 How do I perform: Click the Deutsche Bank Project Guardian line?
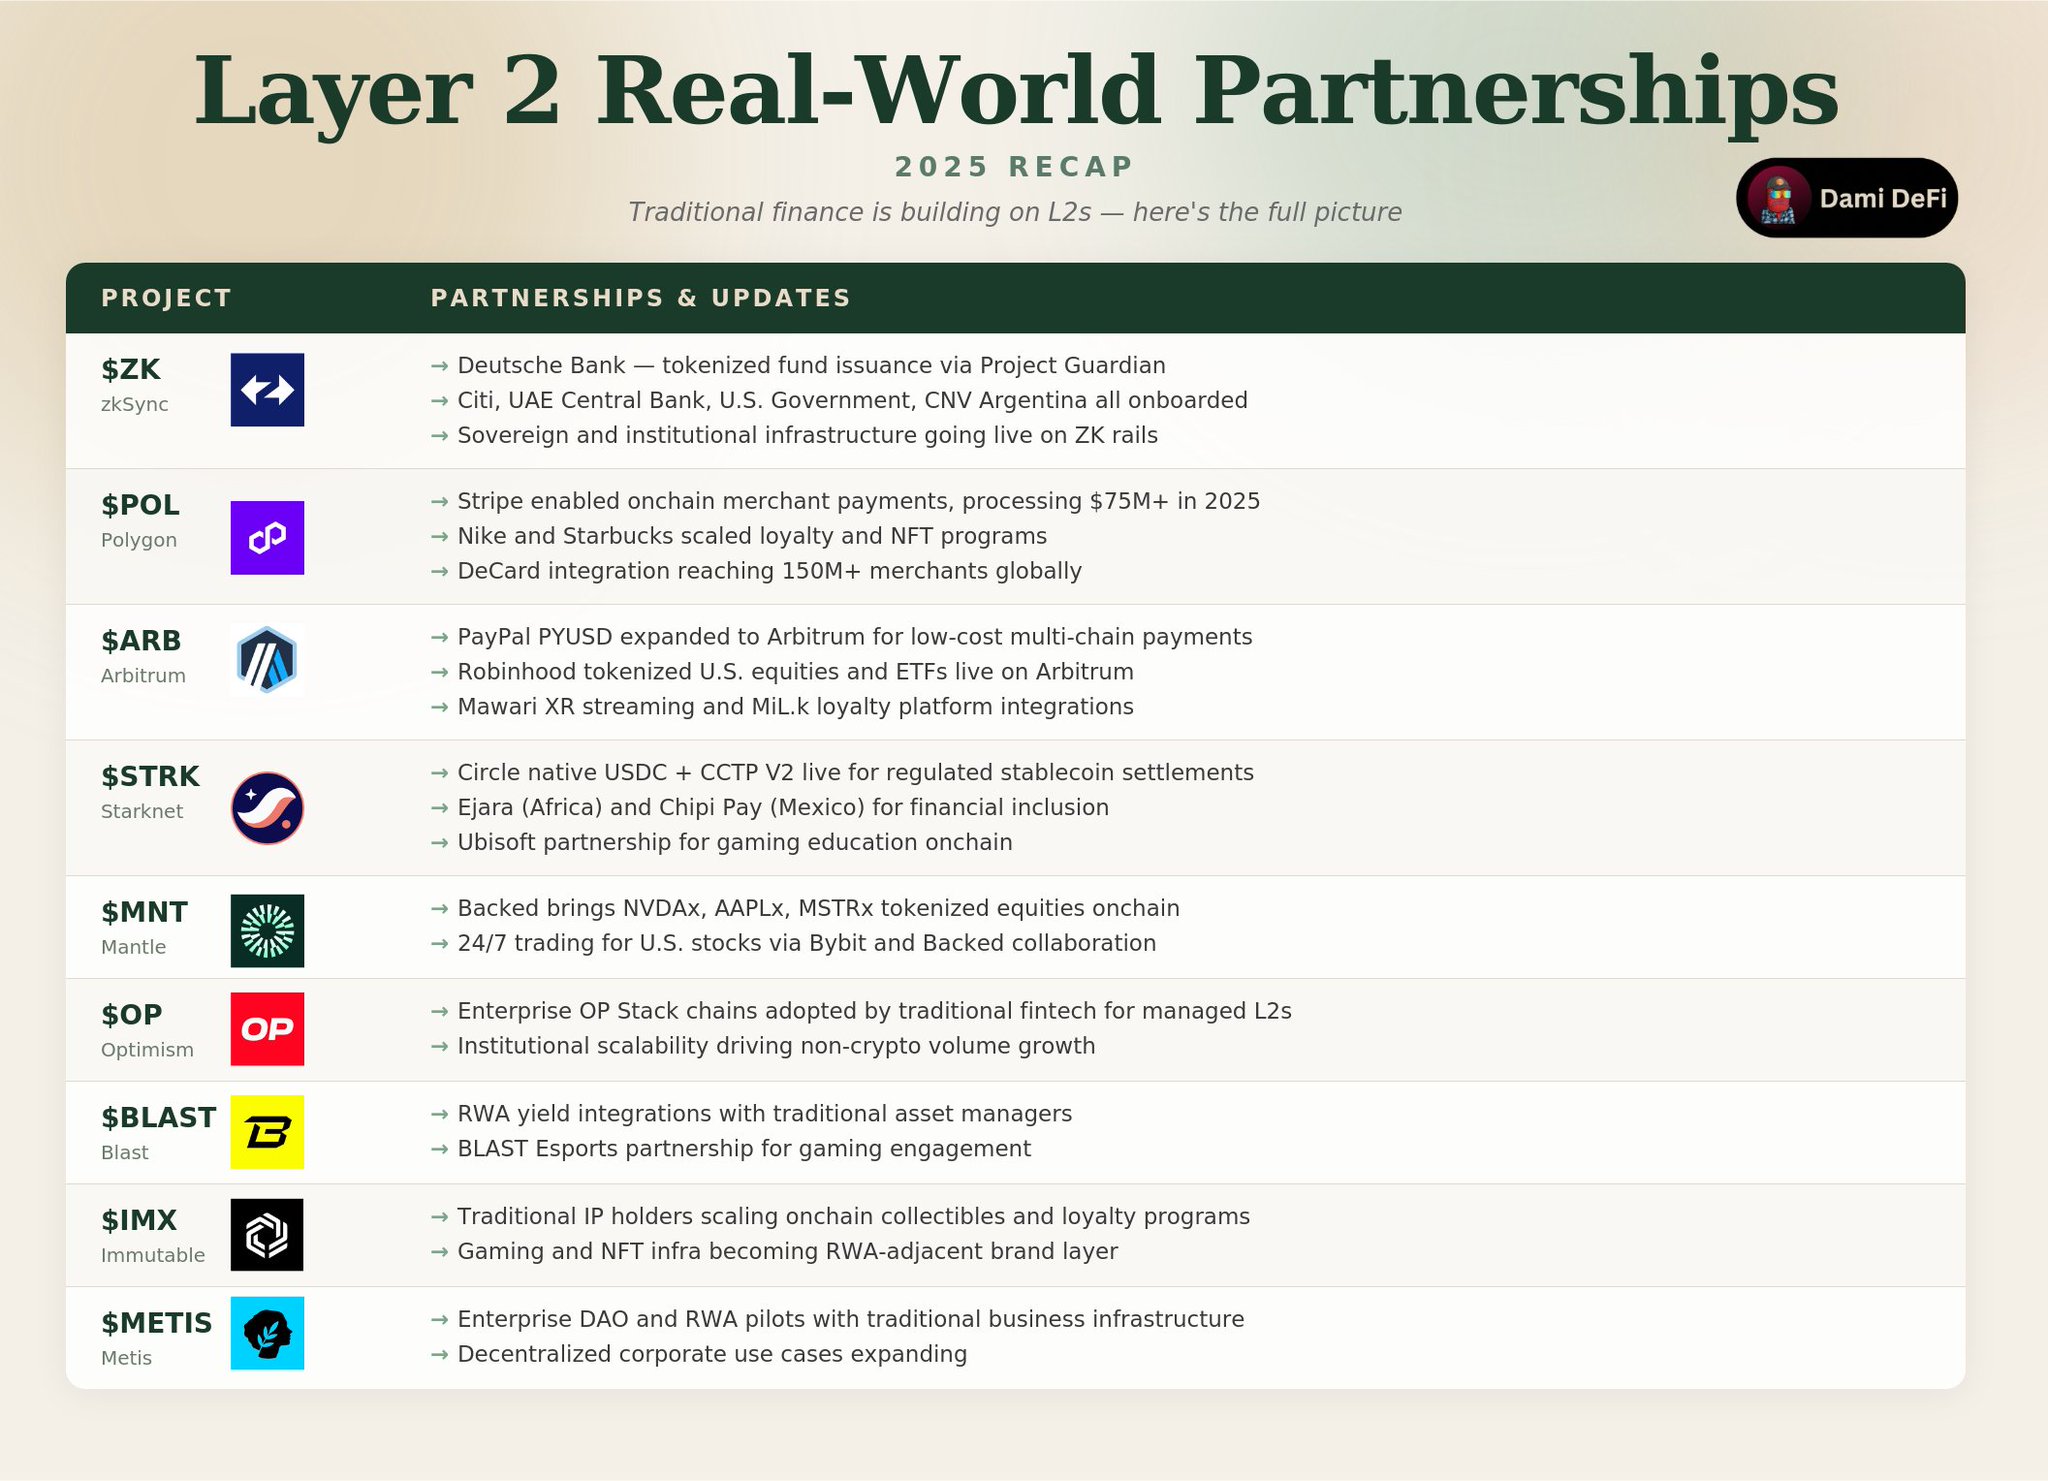pos(810,366)
